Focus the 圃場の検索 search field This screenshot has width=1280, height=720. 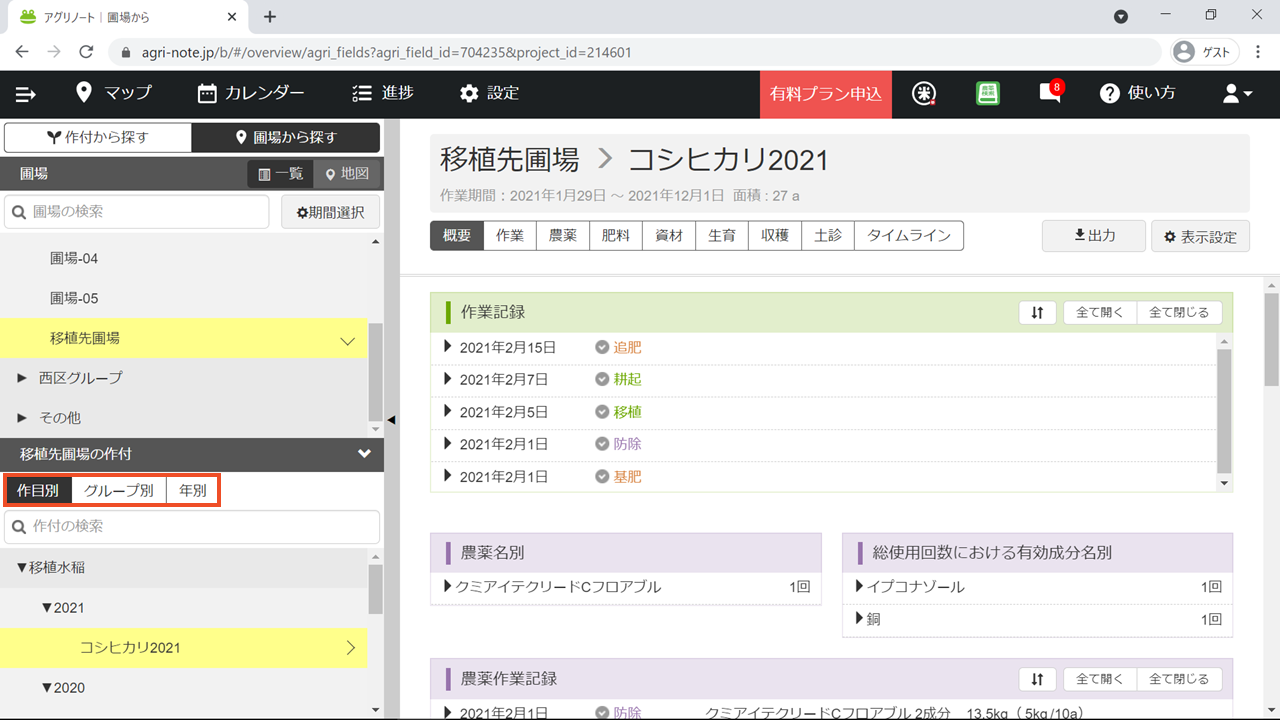(137, 212)
